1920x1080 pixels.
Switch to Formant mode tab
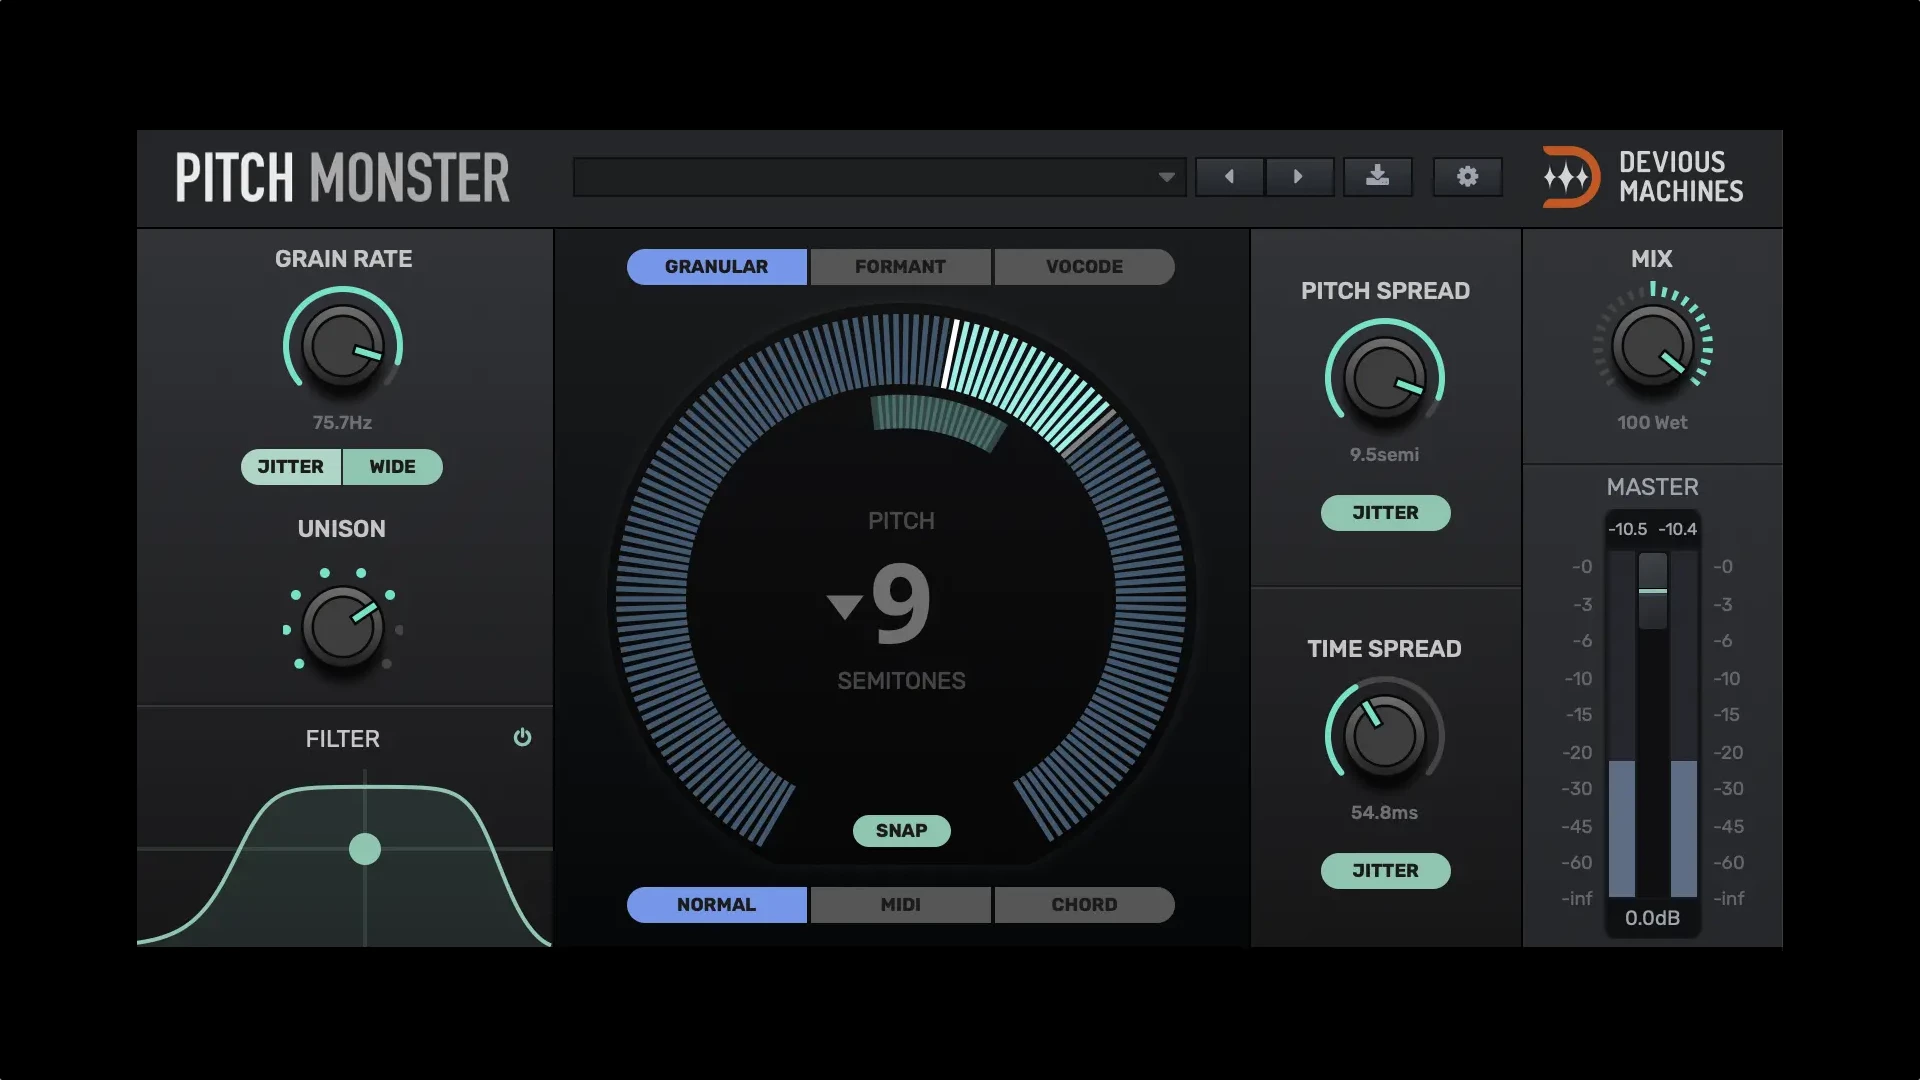900,267
